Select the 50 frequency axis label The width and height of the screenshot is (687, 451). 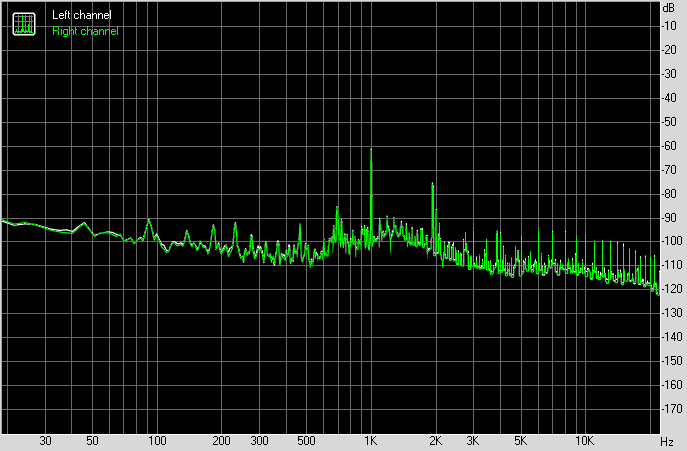(92, 440)
